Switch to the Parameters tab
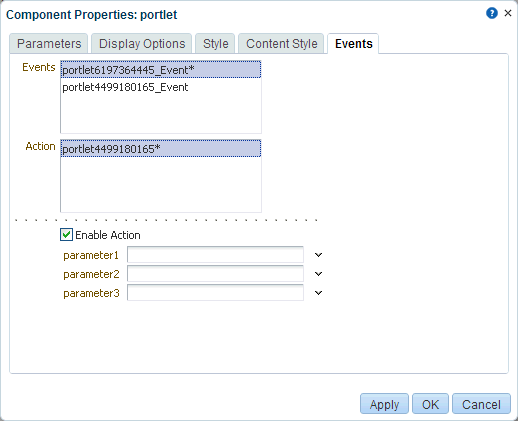Screen dimensions: 518x421 coord(49,43)
